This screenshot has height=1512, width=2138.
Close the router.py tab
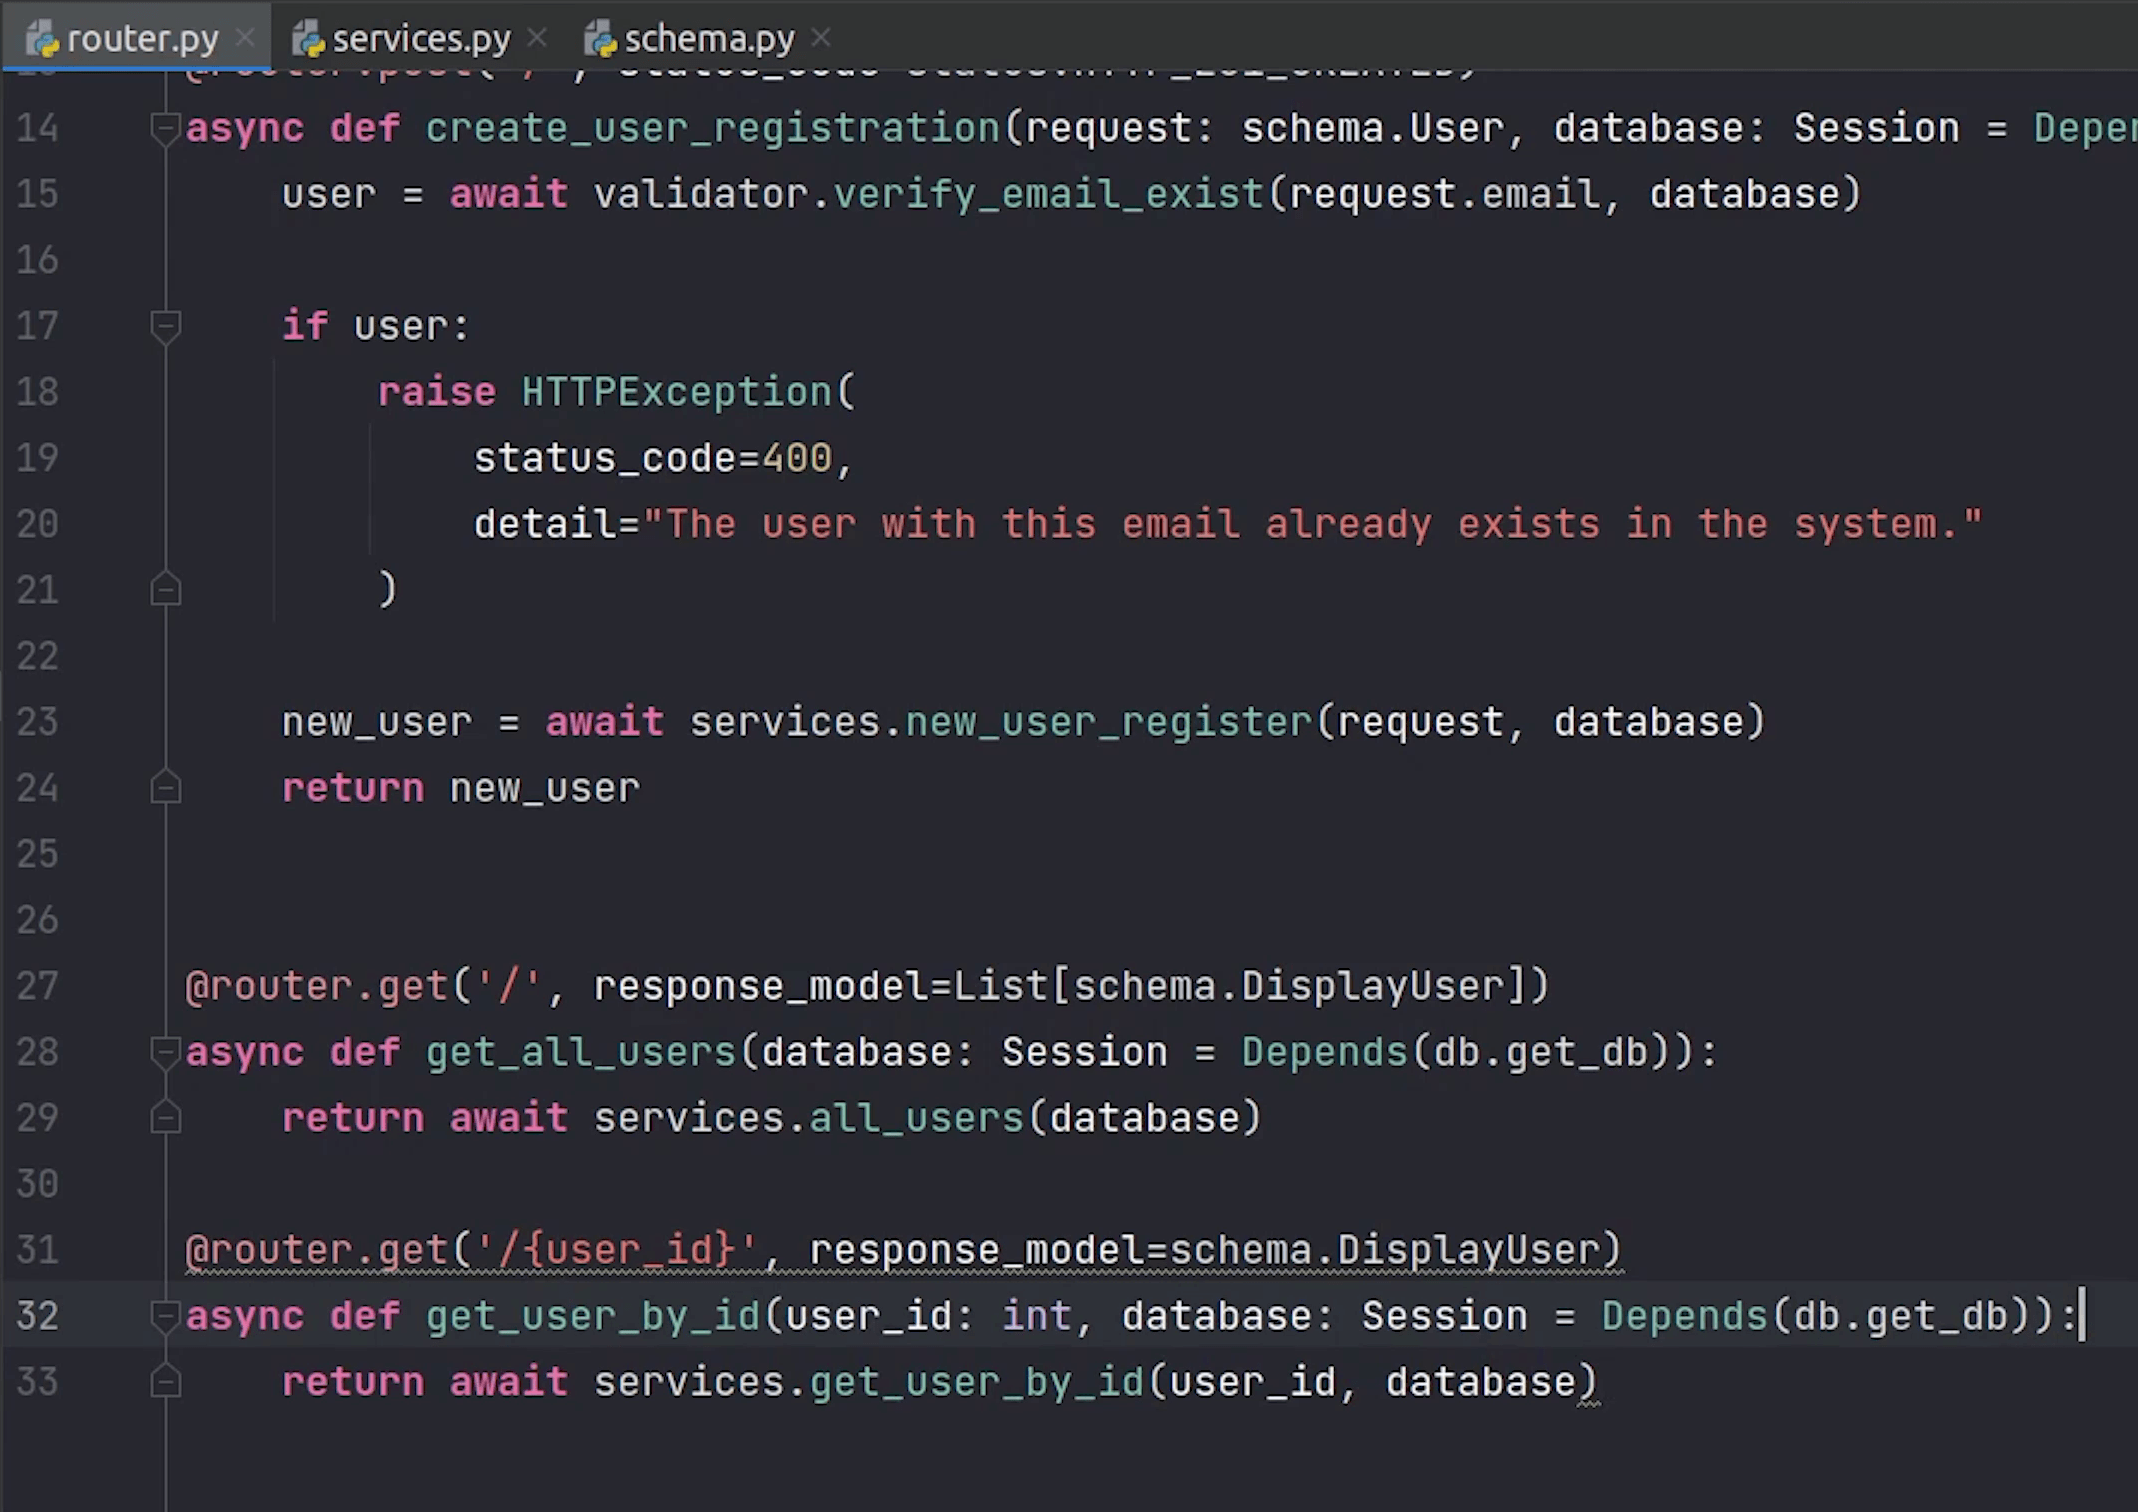pyautogui.click(x=245, y=38)
